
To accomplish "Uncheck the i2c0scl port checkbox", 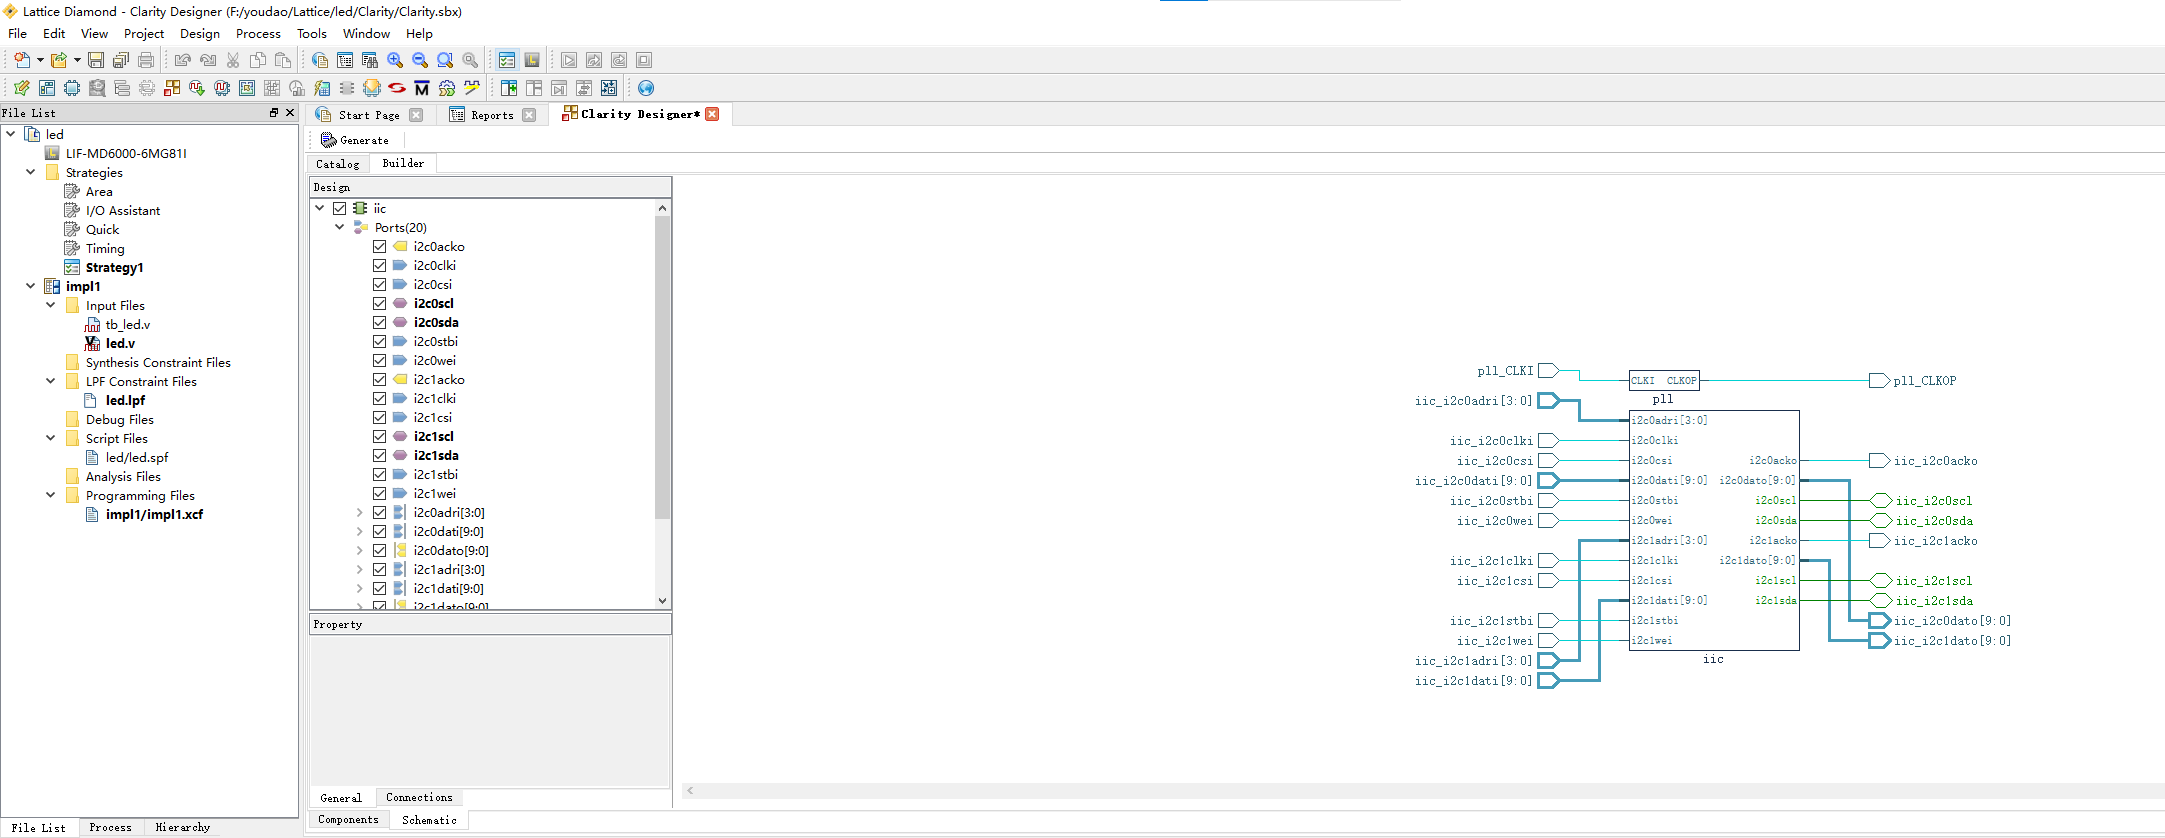I will (x=380, y=303).
